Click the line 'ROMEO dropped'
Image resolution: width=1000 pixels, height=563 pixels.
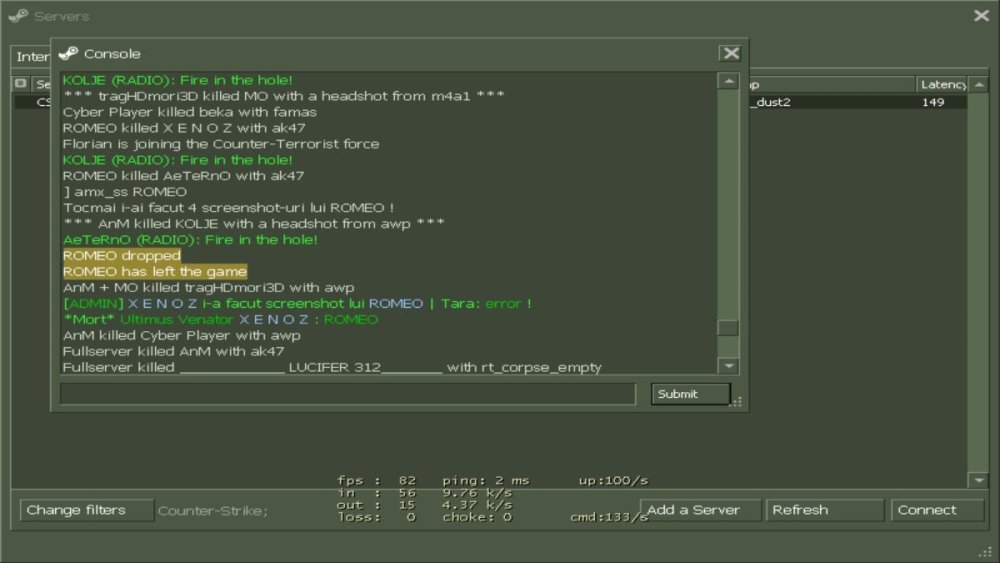tap(122, 256)
